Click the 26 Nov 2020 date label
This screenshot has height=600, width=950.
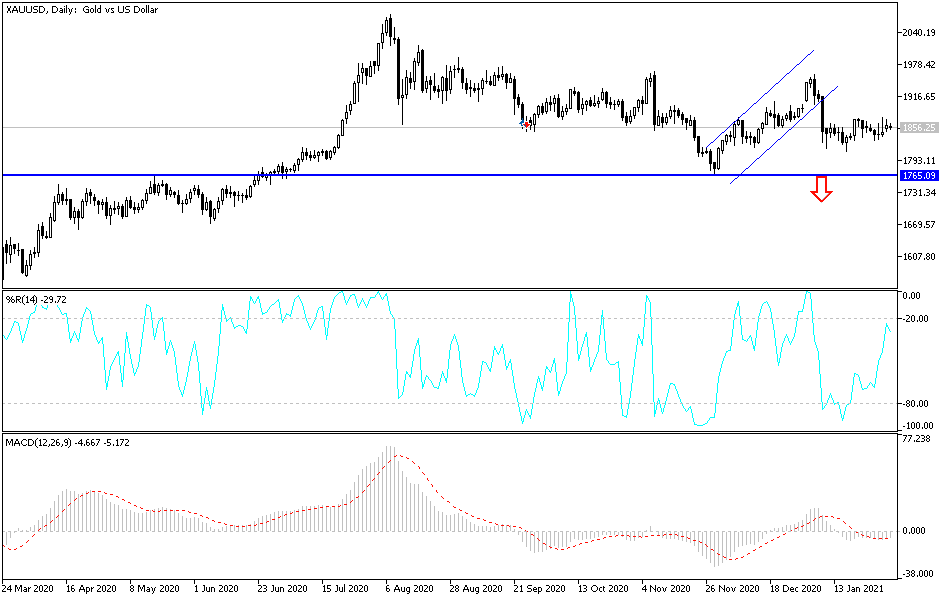click(x=732, y=589)
